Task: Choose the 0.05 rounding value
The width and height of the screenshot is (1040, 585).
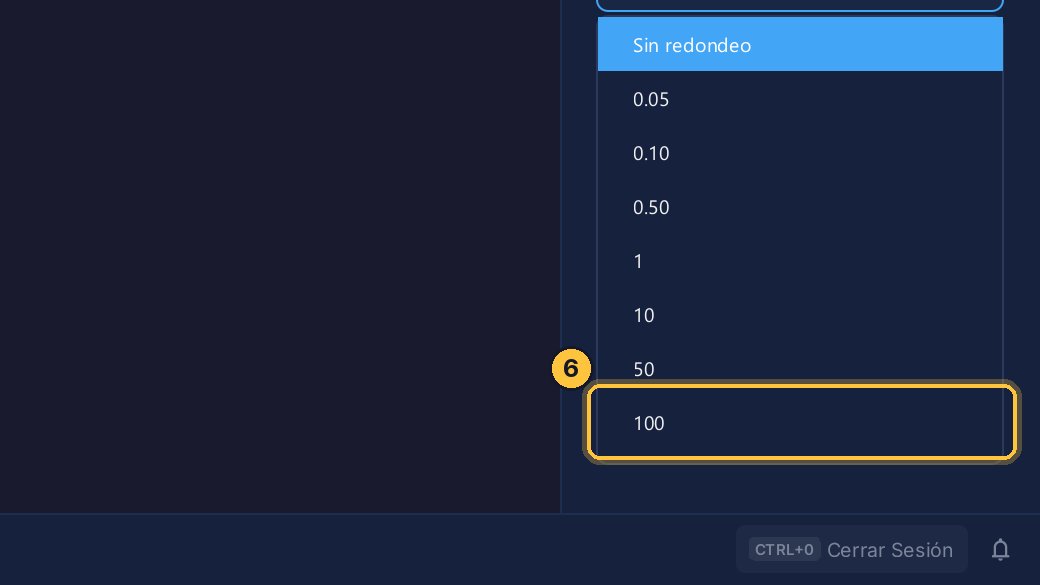Action: click(x=800, y=99)
